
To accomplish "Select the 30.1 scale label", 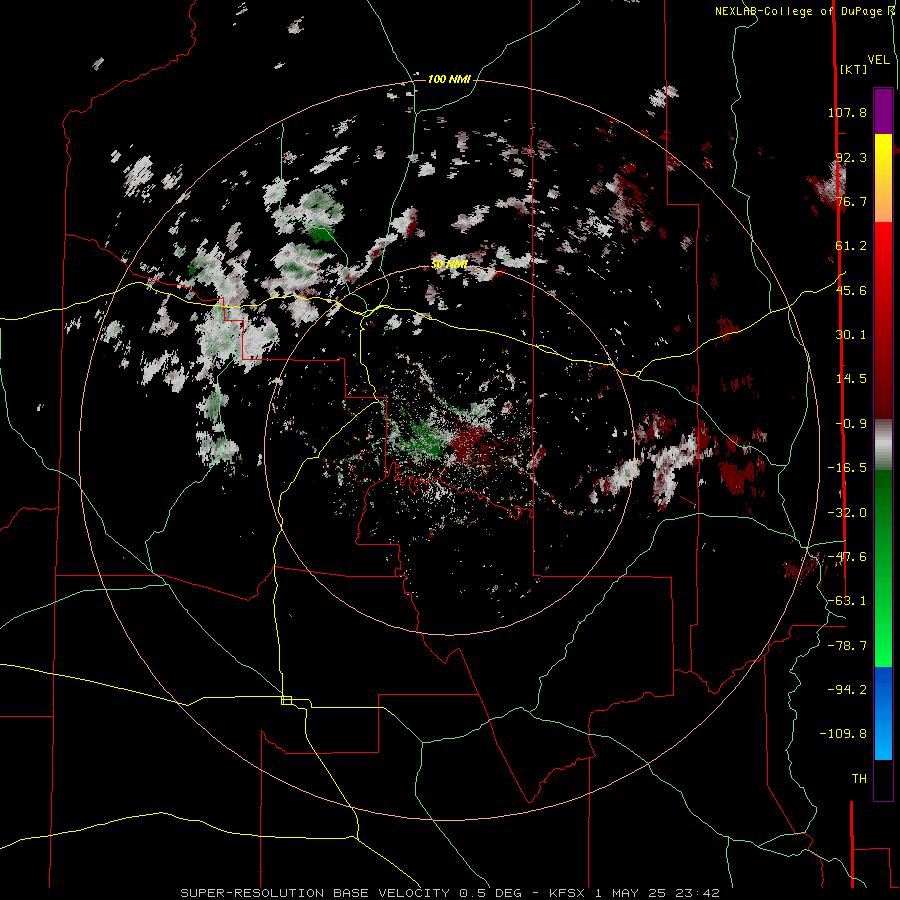I will click(x=851, y=335).
